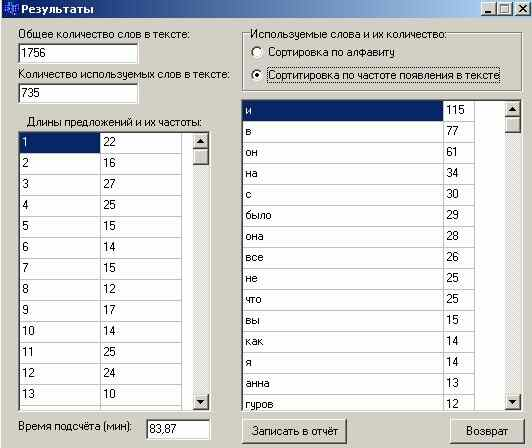Click down arrow of words list scrollbar
Screen dimensions: 532x448
(512, 402)
